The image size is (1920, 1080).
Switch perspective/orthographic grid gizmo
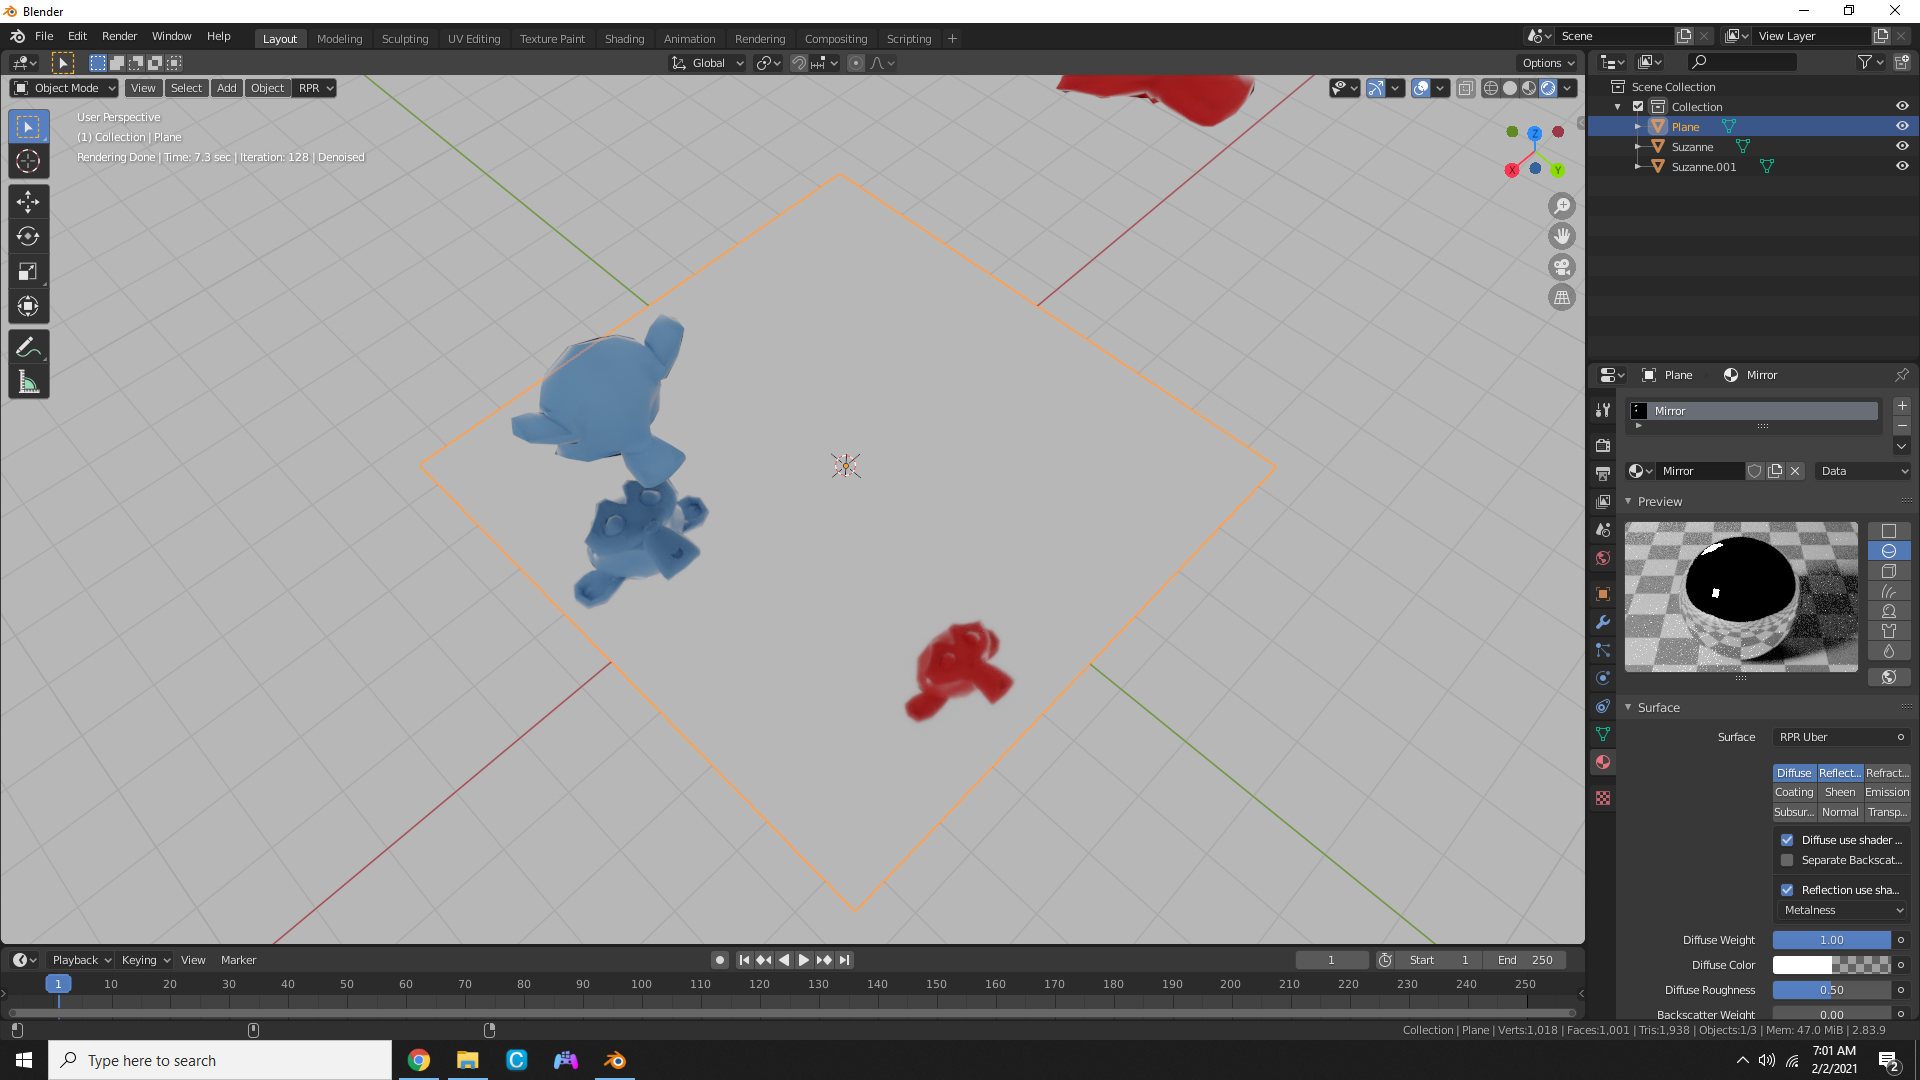point(1561,297)
